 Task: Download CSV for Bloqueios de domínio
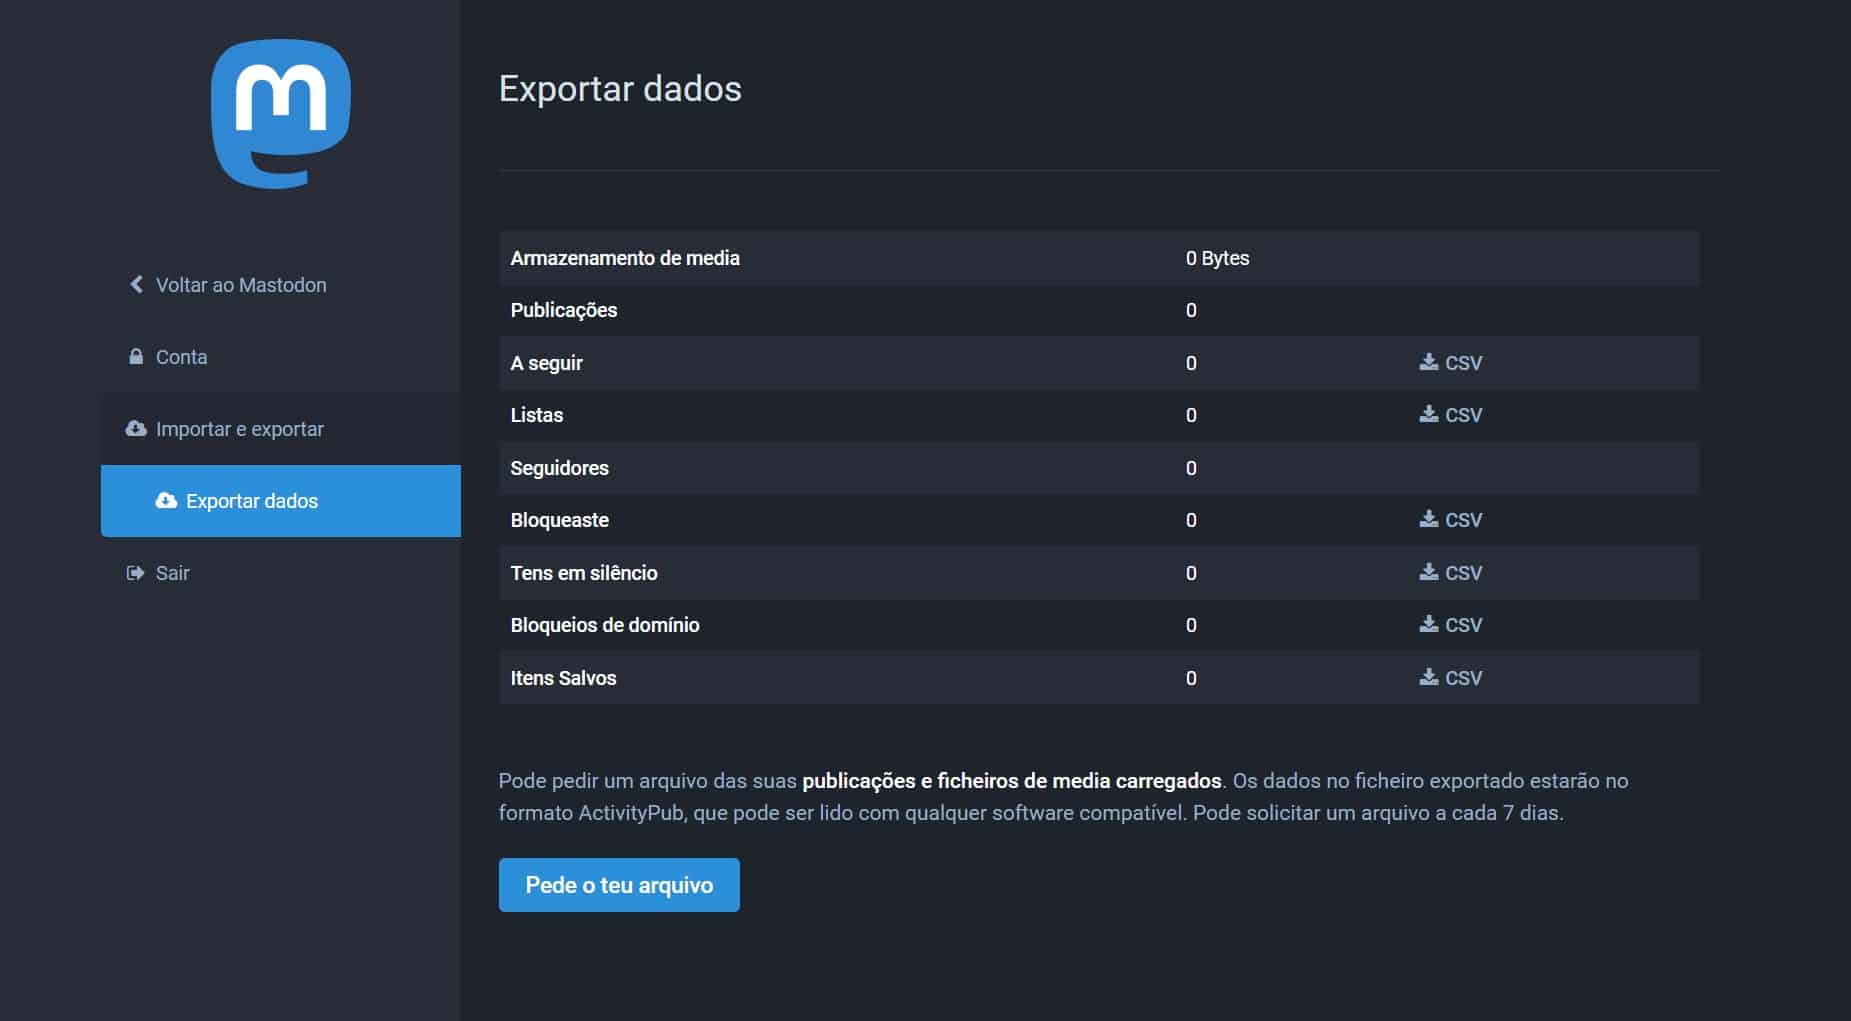pos(1451,625)
